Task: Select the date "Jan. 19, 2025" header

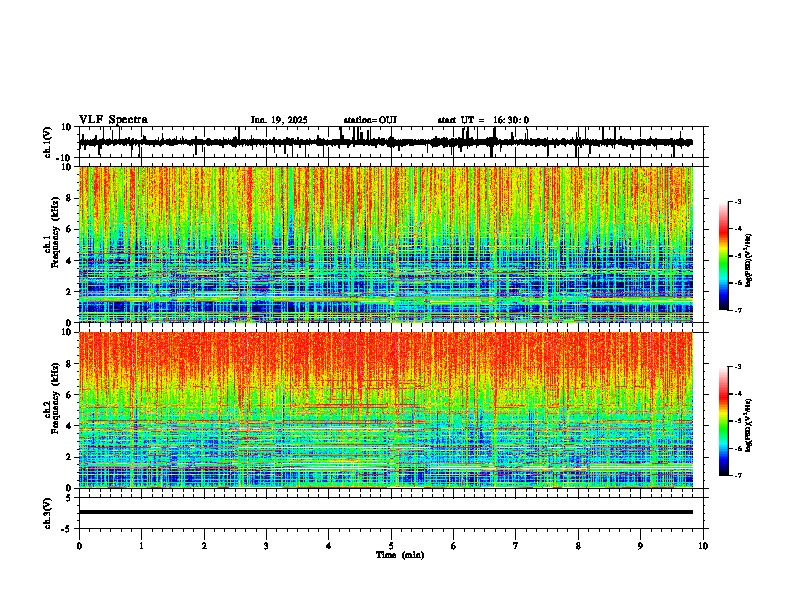Action: coord(279,120)
